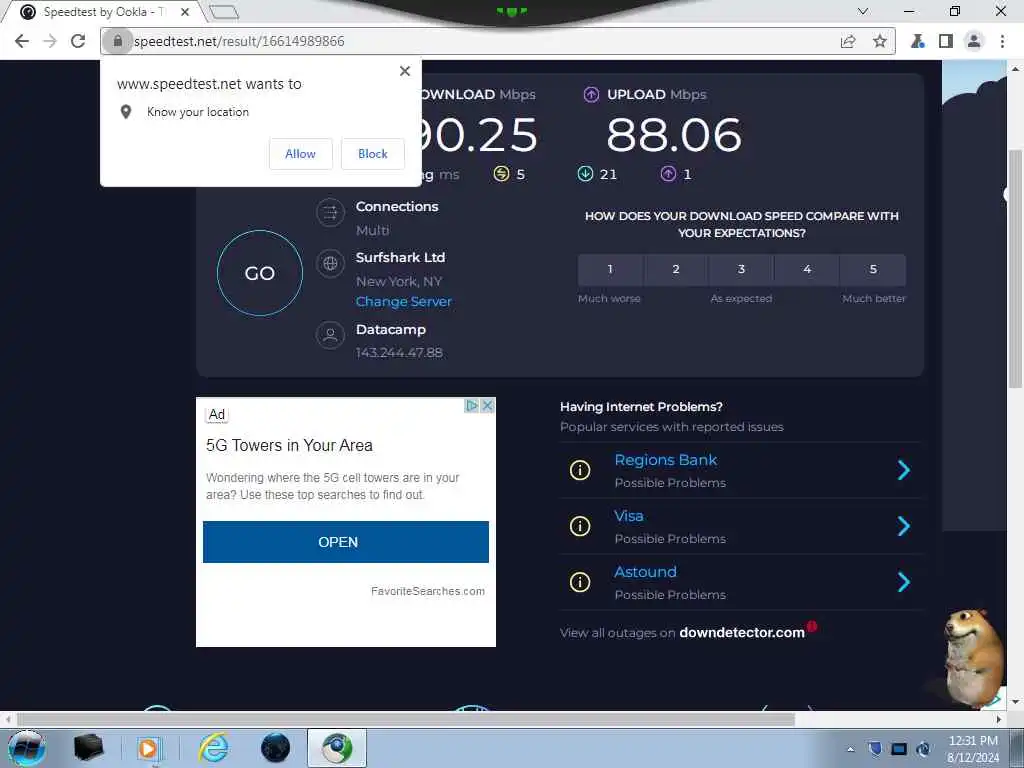
Task: Click the browser Forward arrow
Action: (50, 41)
